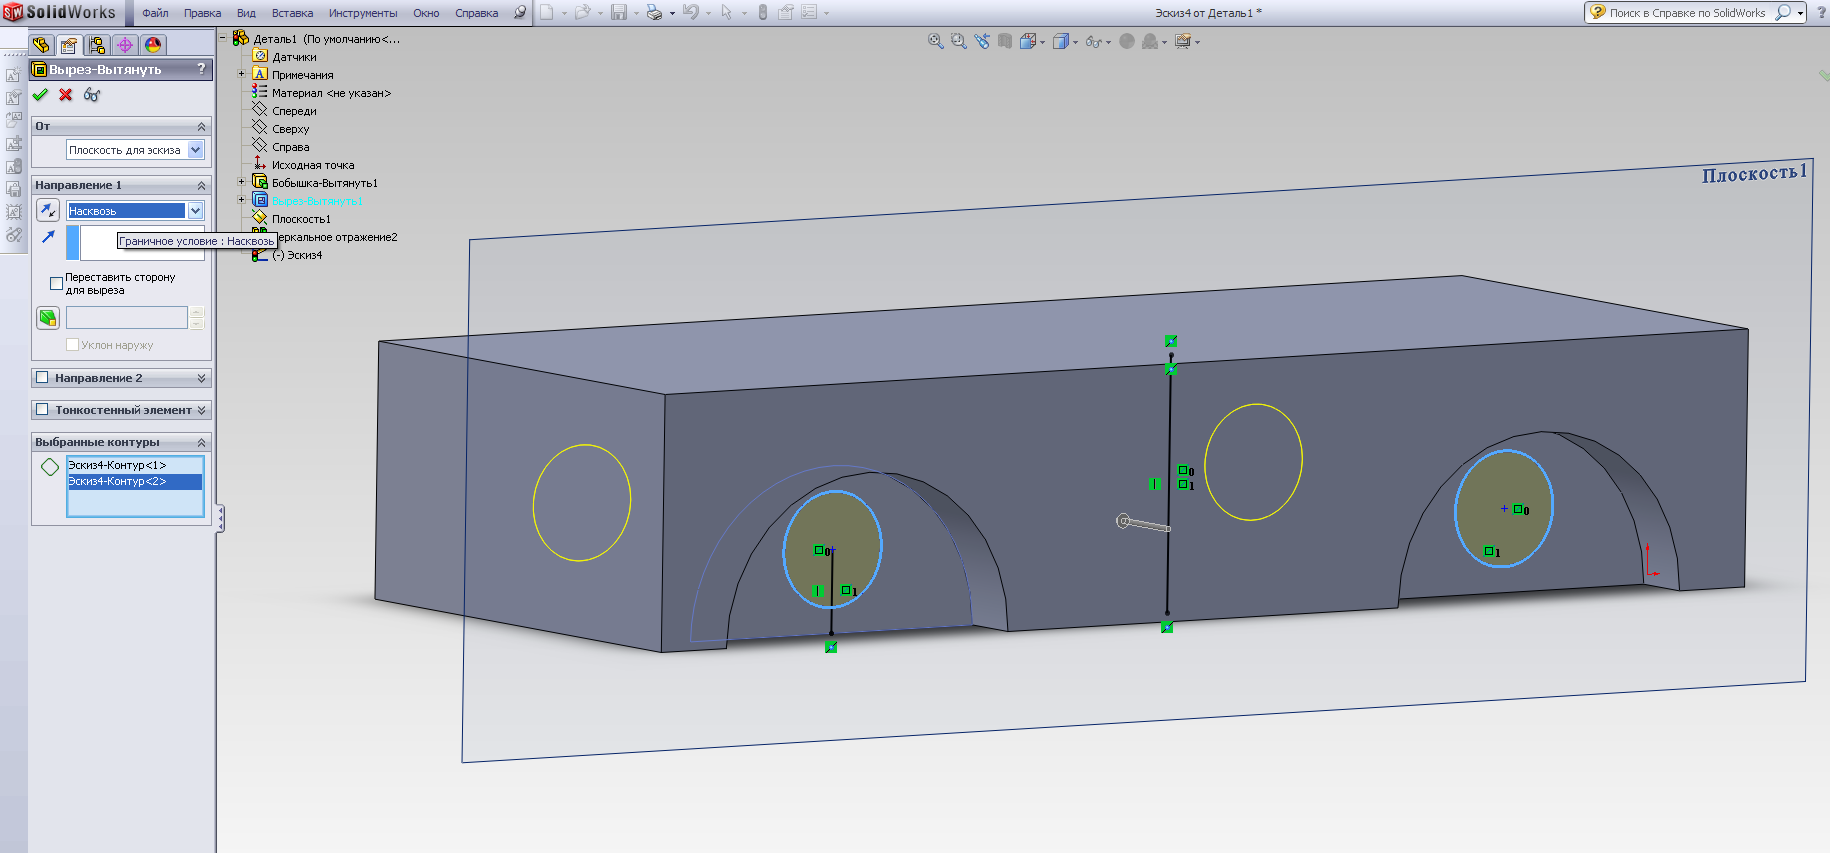Toggle detailed preview glasses icon

[x=92, y=95]
